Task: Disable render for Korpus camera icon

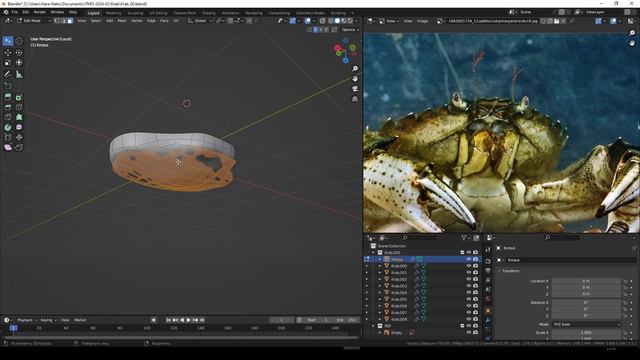Action: [476, 259]
